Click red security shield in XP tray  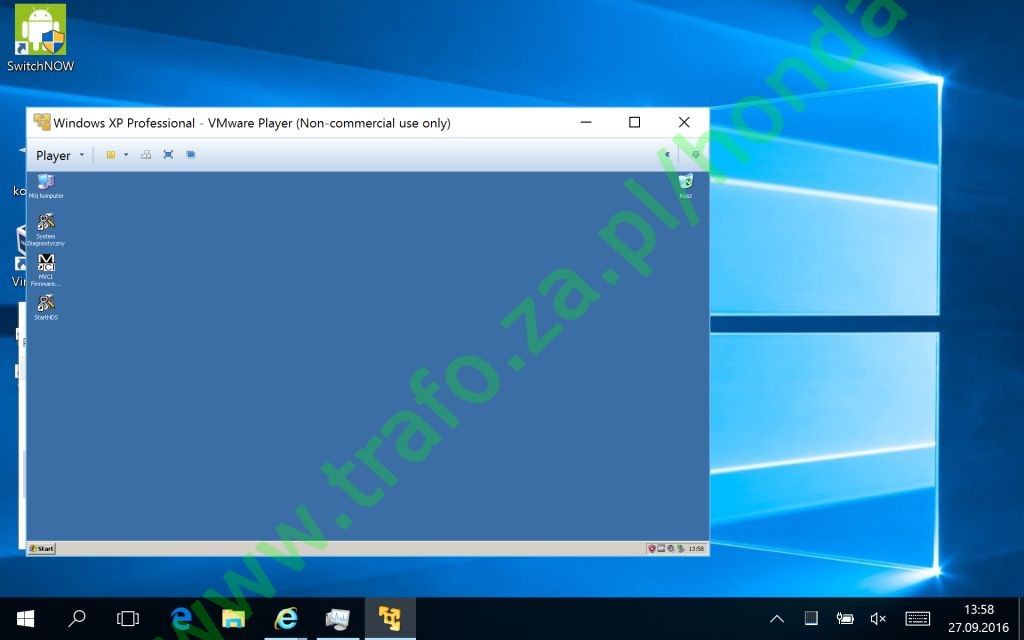pos(651,549)
